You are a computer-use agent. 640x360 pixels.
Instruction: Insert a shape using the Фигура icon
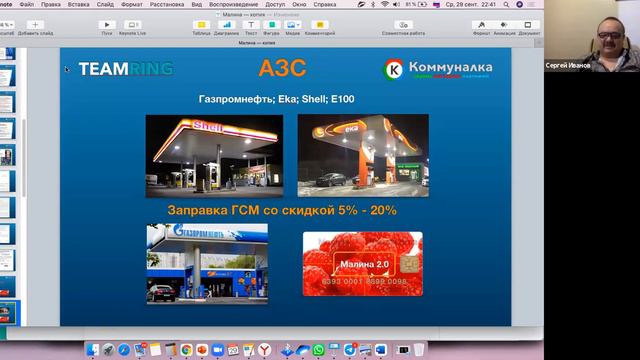pyautogui.click(x=271, y=25)
